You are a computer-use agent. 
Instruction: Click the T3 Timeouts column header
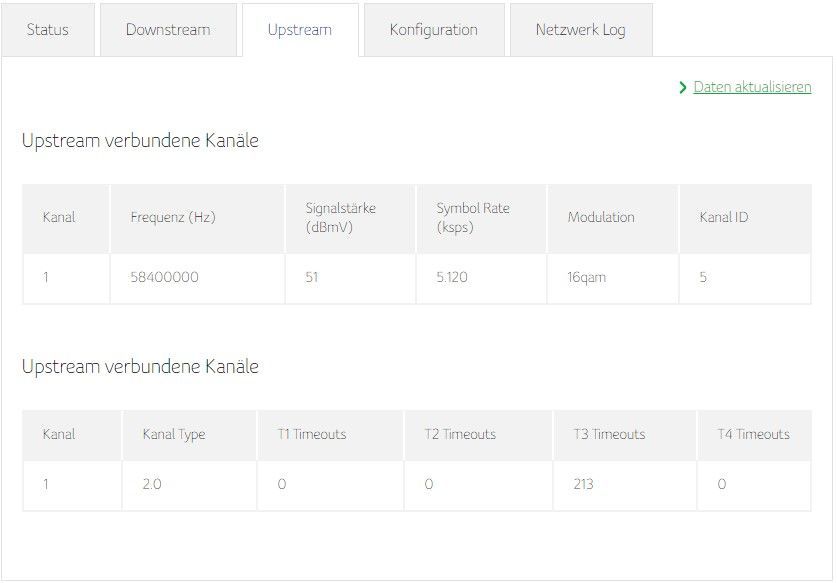pyautogui.click(x=609, y=435)
